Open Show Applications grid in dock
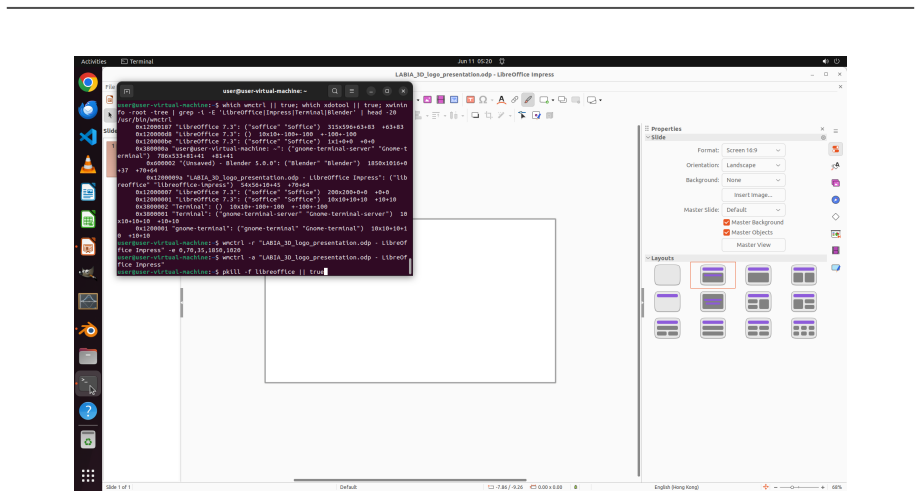Screen dimensions: 921x497 [x=88, y=475]
